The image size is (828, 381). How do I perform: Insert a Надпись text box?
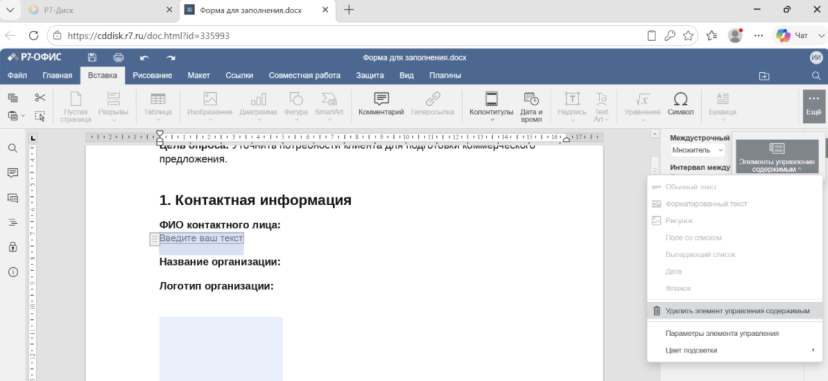click(x=572, y=107)
